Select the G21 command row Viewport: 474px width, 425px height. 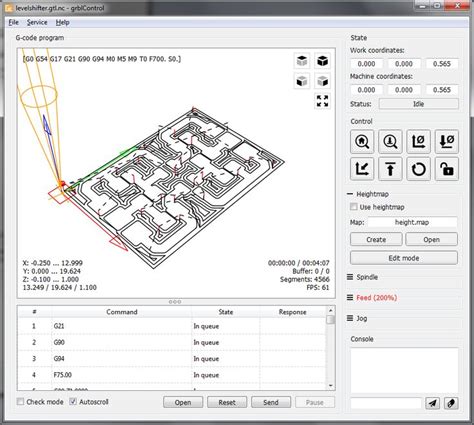tap(172, 326)
